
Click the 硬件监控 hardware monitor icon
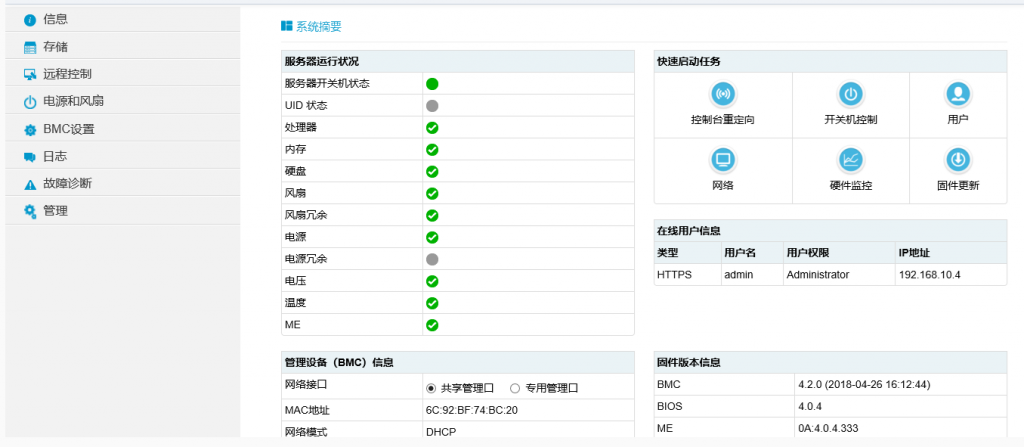850,160
